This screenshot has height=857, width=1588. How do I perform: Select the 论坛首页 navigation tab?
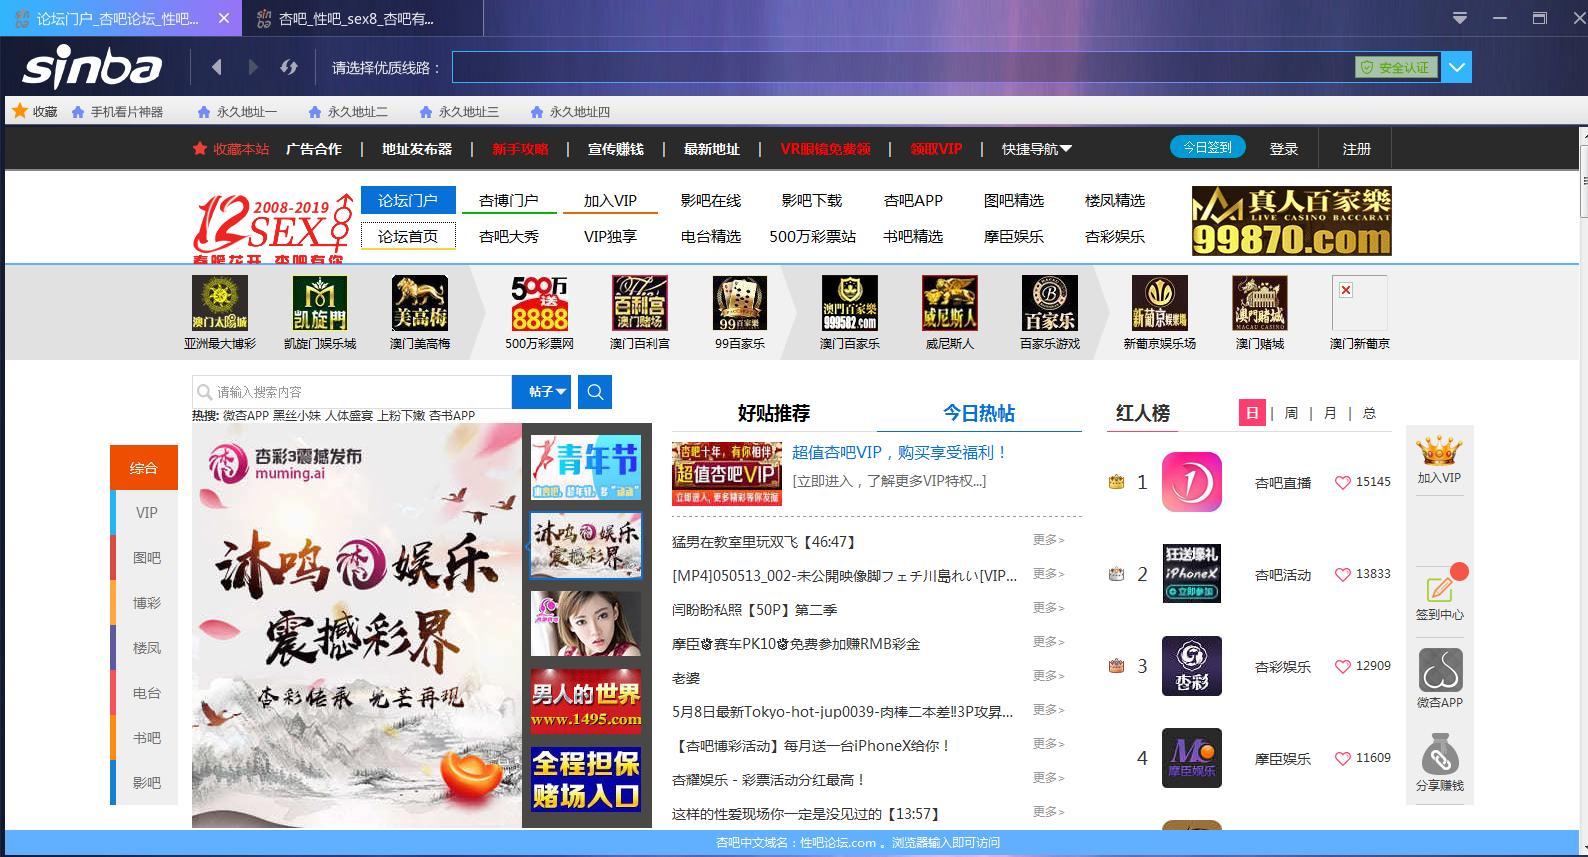[x=408, y=236]
